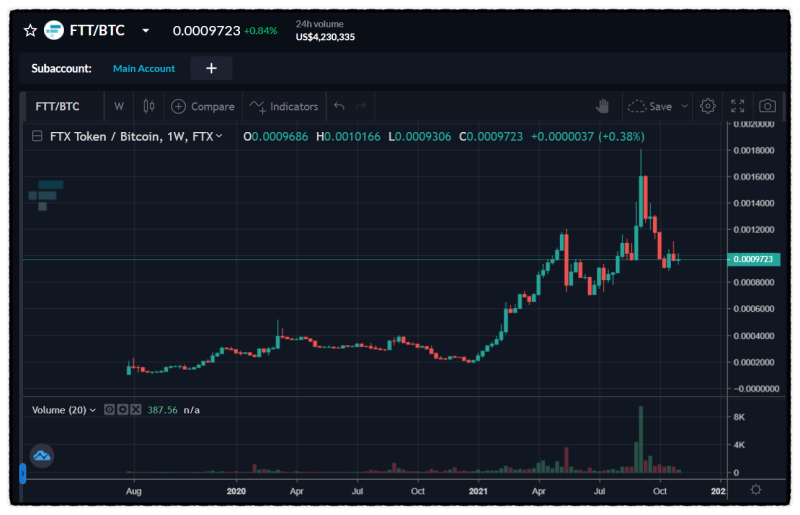Click the +0.84% change percentage

coord(260,31)
